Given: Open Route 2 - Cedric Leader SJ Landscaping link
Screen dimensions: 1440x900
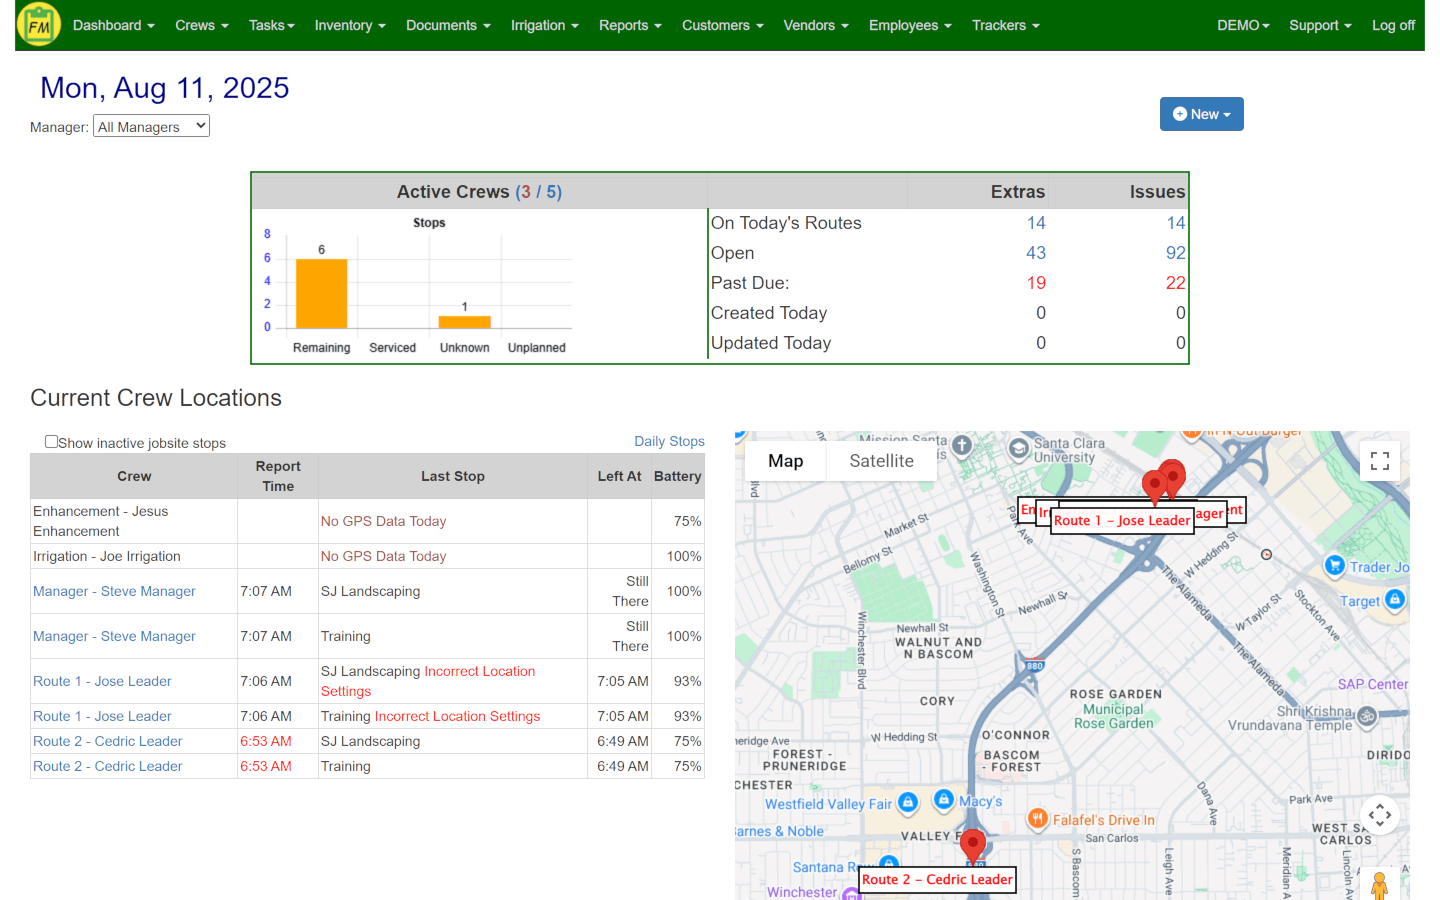Looking at the screenshot, I should (x=107, y=741).
